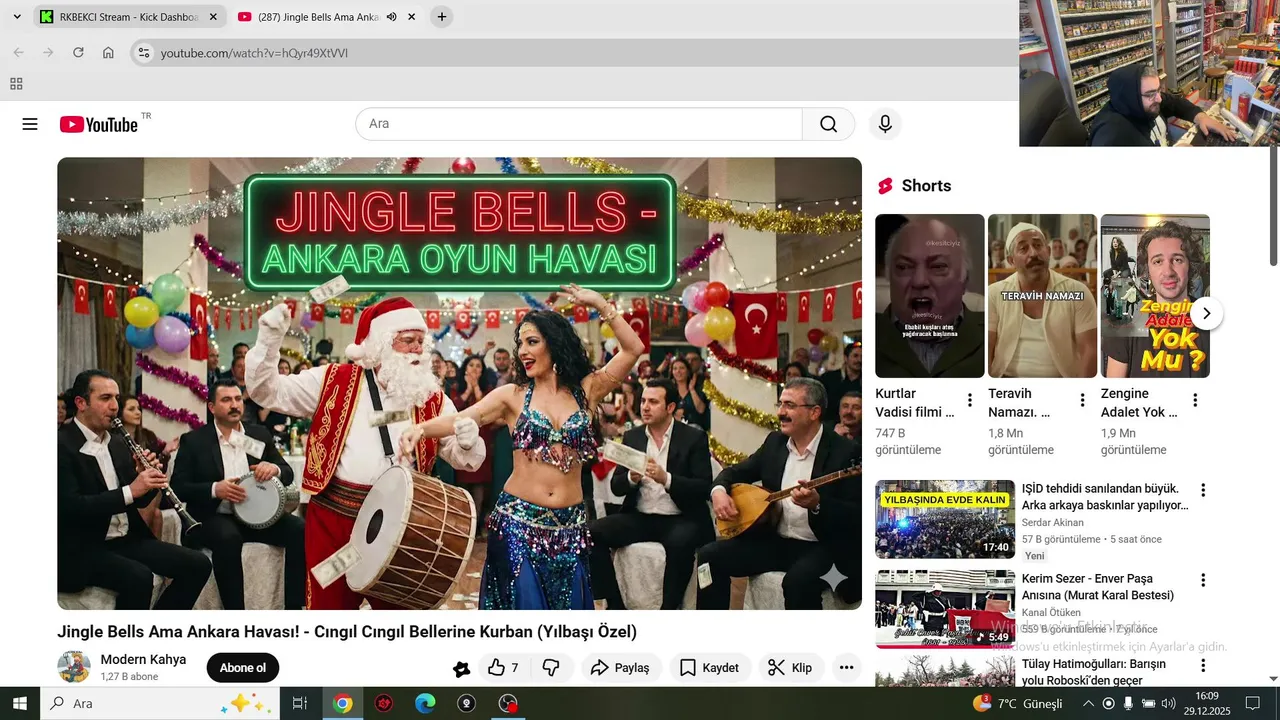Open the Kerim Sezer Enver Paşa thumbnail

945,609
